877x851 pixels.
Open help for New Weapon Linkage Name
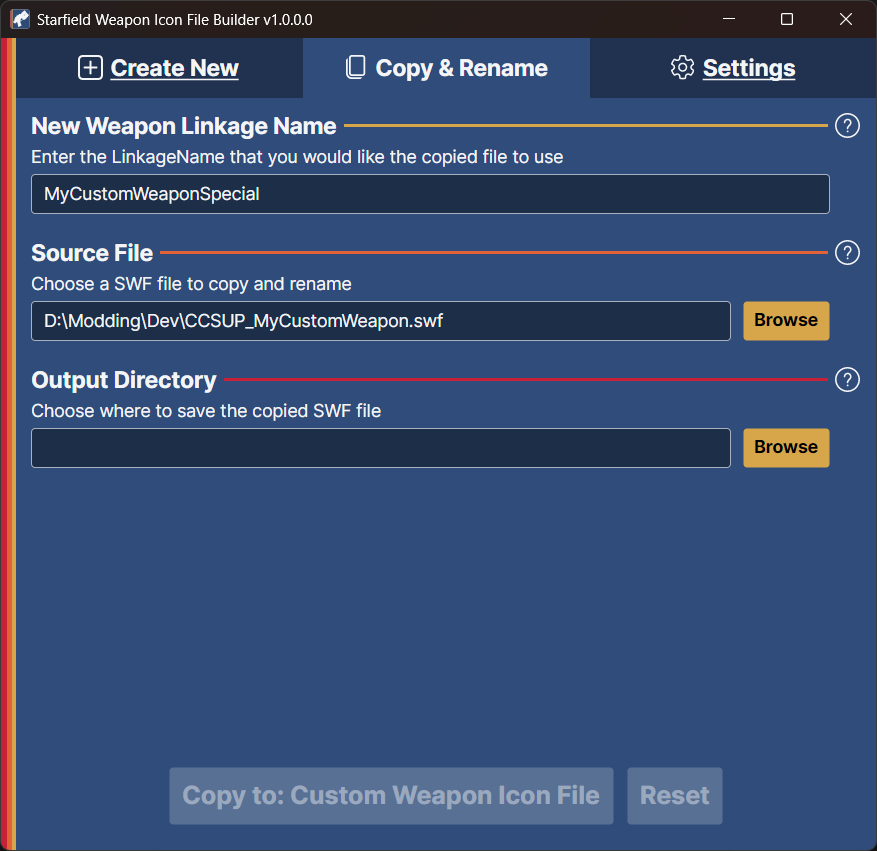pyautogui.click(x=847, y=126)
